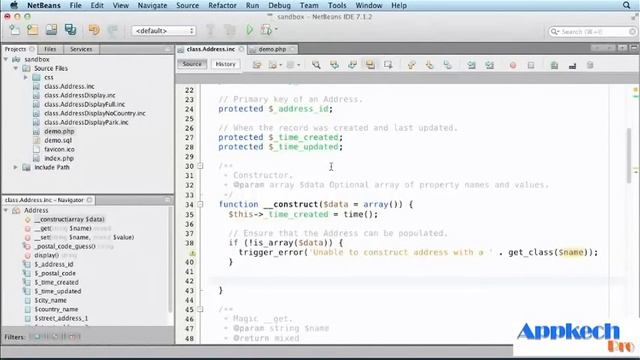Viewport: 640px width, 360px height.
Task: Click the Source view button
Action: pyautogui.click(x=192, y=64)
